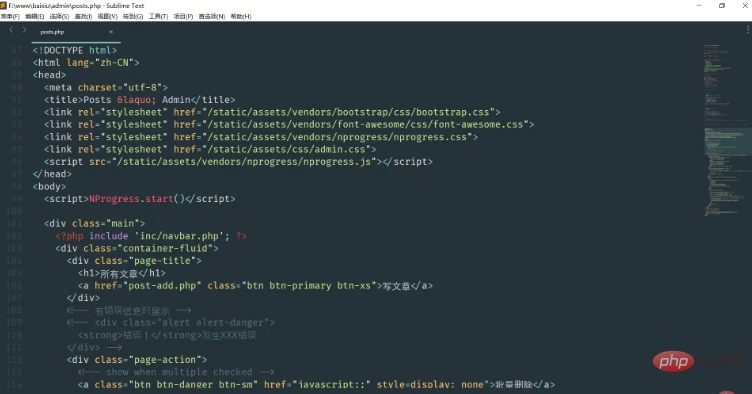Click the 'show when multiple checked' comment

176,372
